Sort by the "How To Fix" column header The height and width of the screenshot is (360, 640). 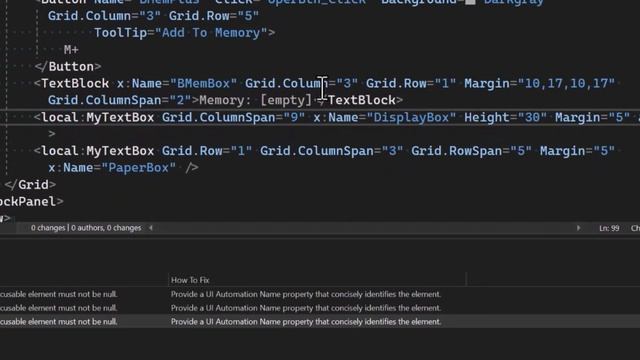190,280
